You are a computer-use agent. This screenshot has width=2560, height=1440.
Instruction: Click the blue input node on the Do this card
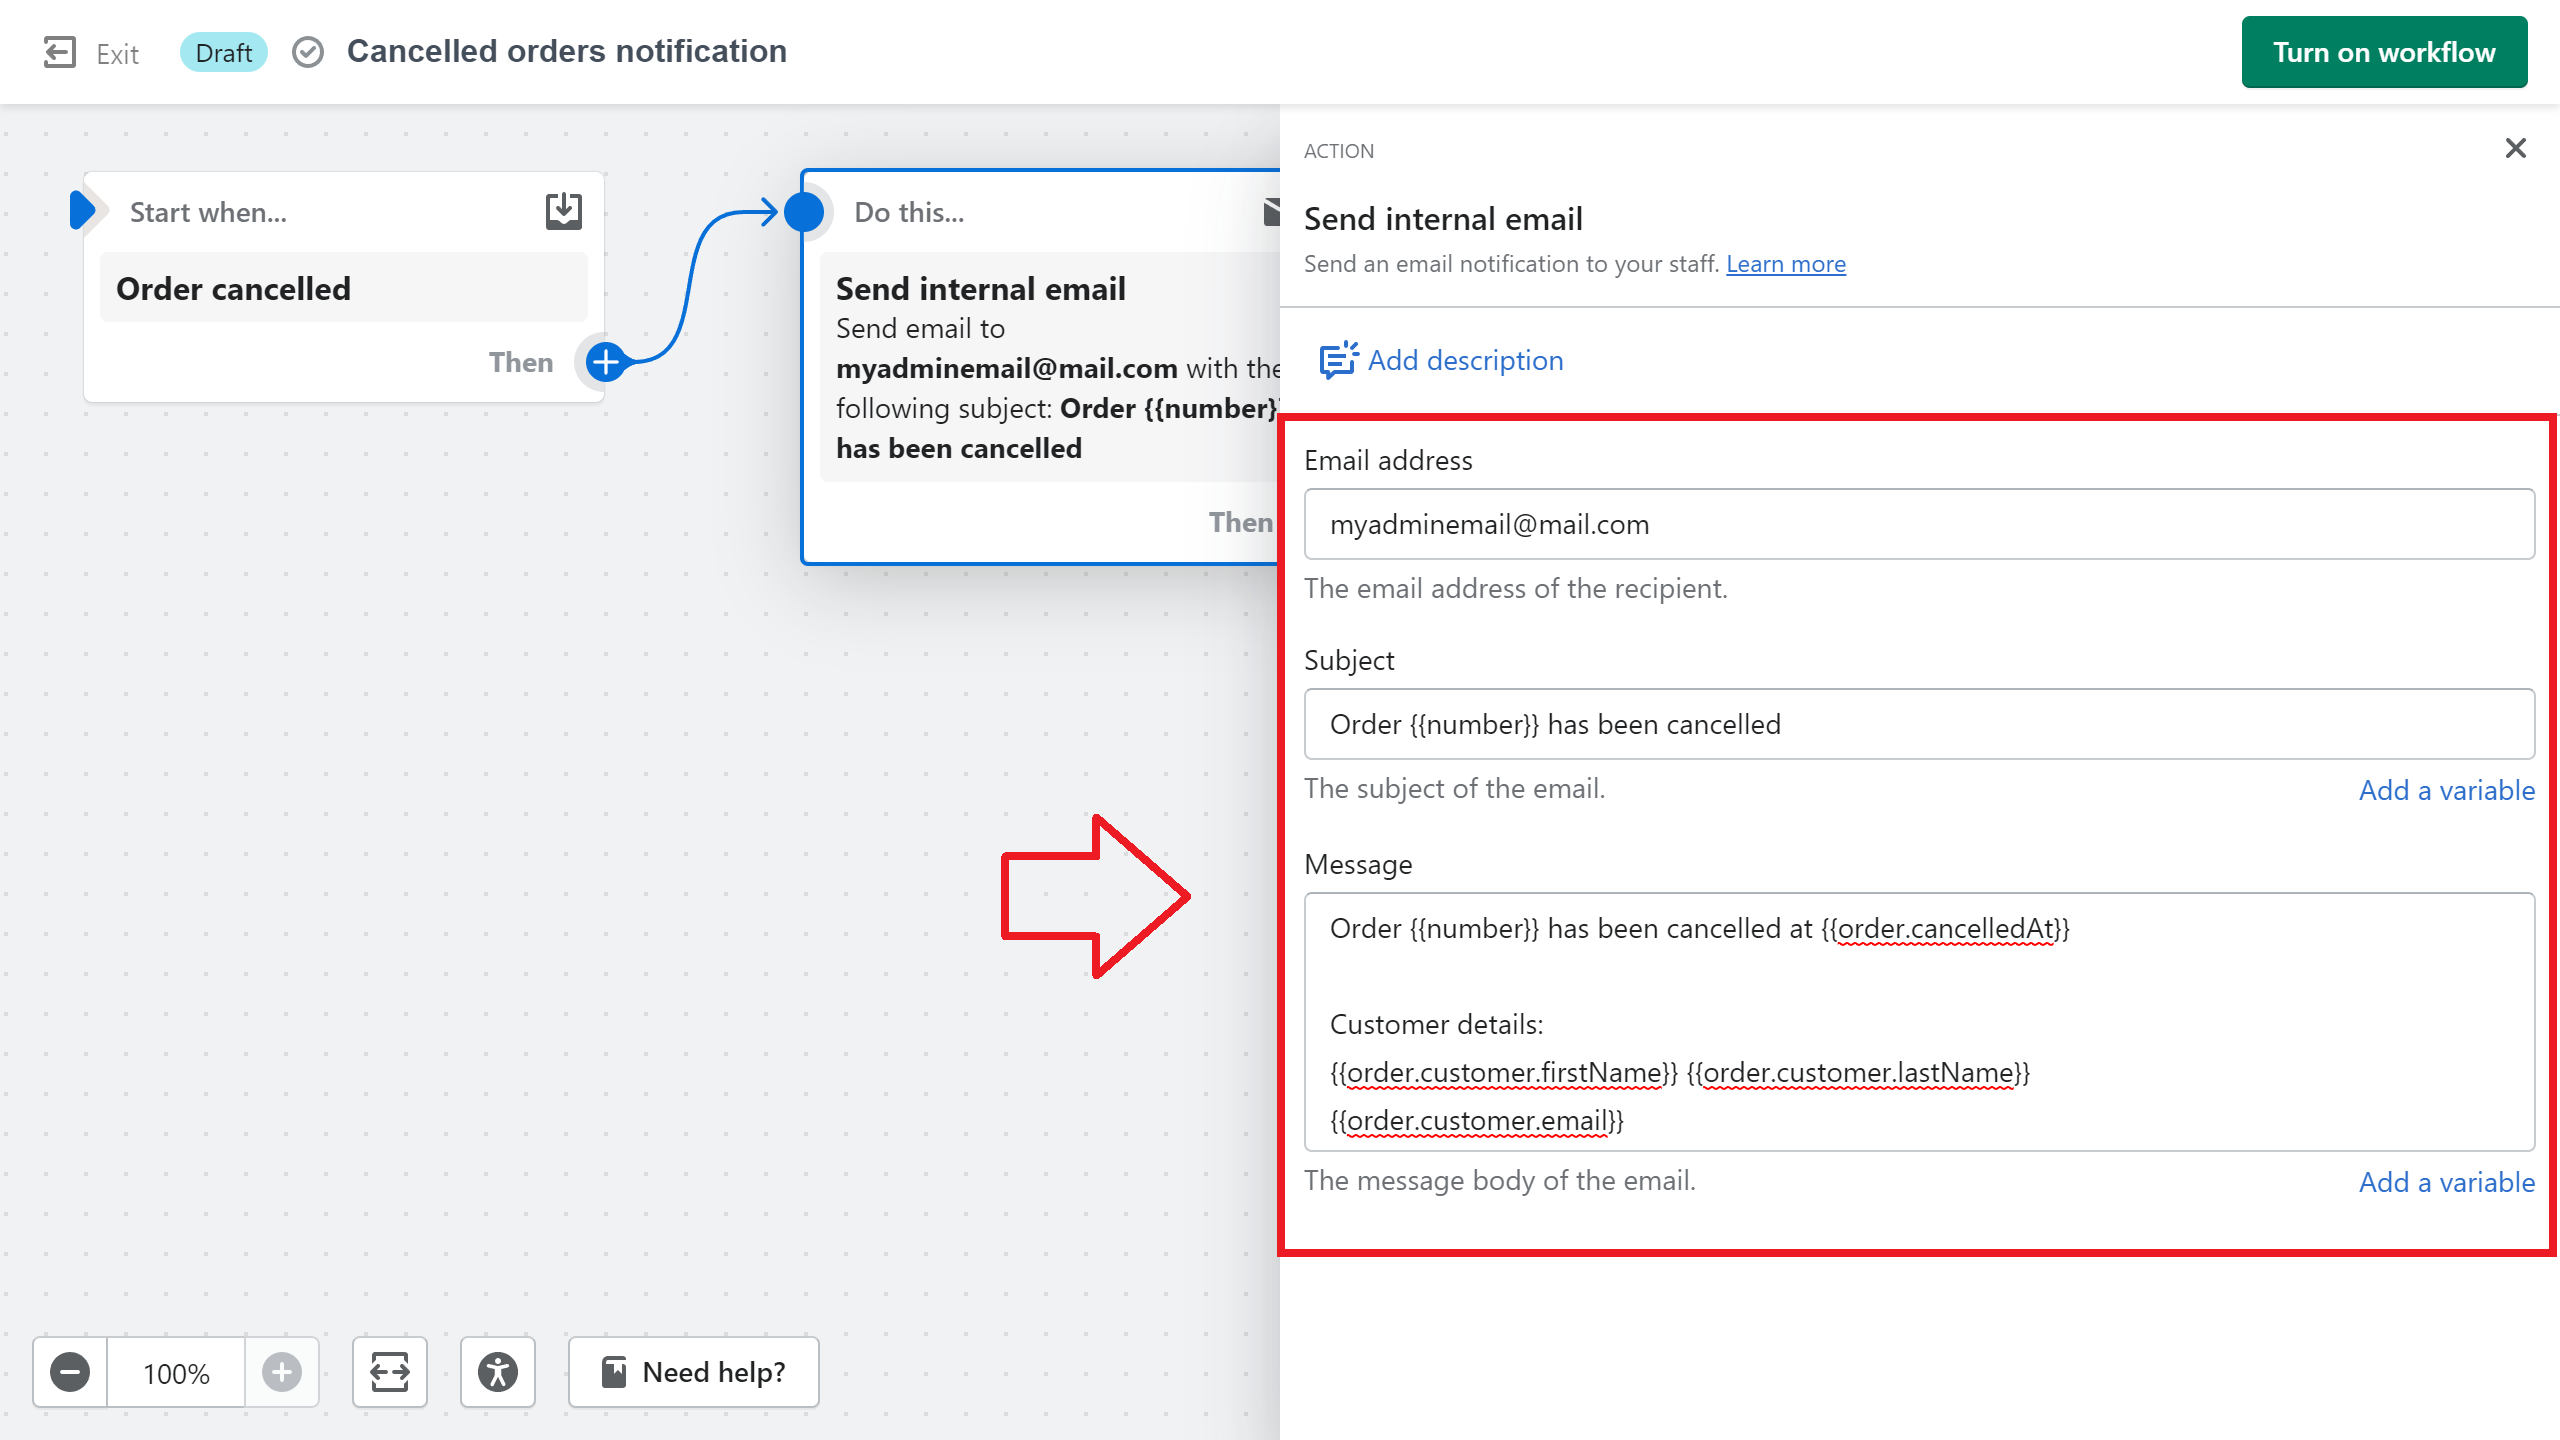(x=804, y=212)
